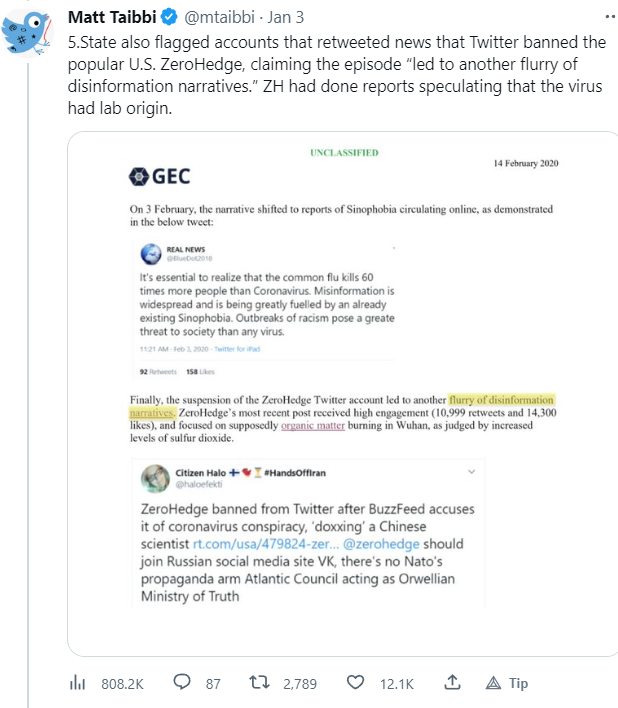Open the @mtaibbi handle link
Viewport: 618px width, 708px height.
pos(215,18)
